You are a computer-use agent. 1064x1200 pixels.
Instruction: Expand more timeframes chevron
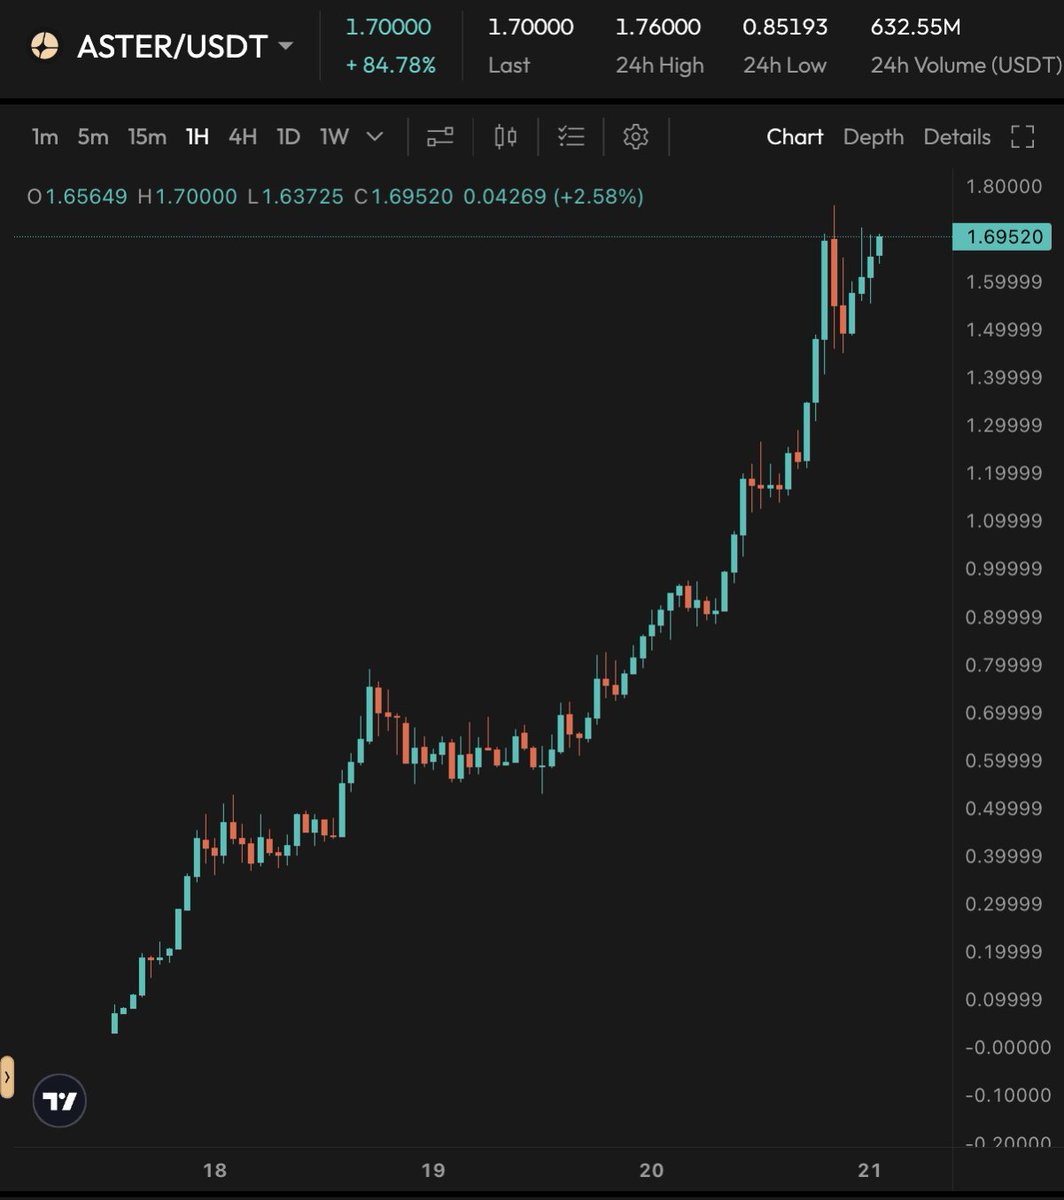click(375, 137)
